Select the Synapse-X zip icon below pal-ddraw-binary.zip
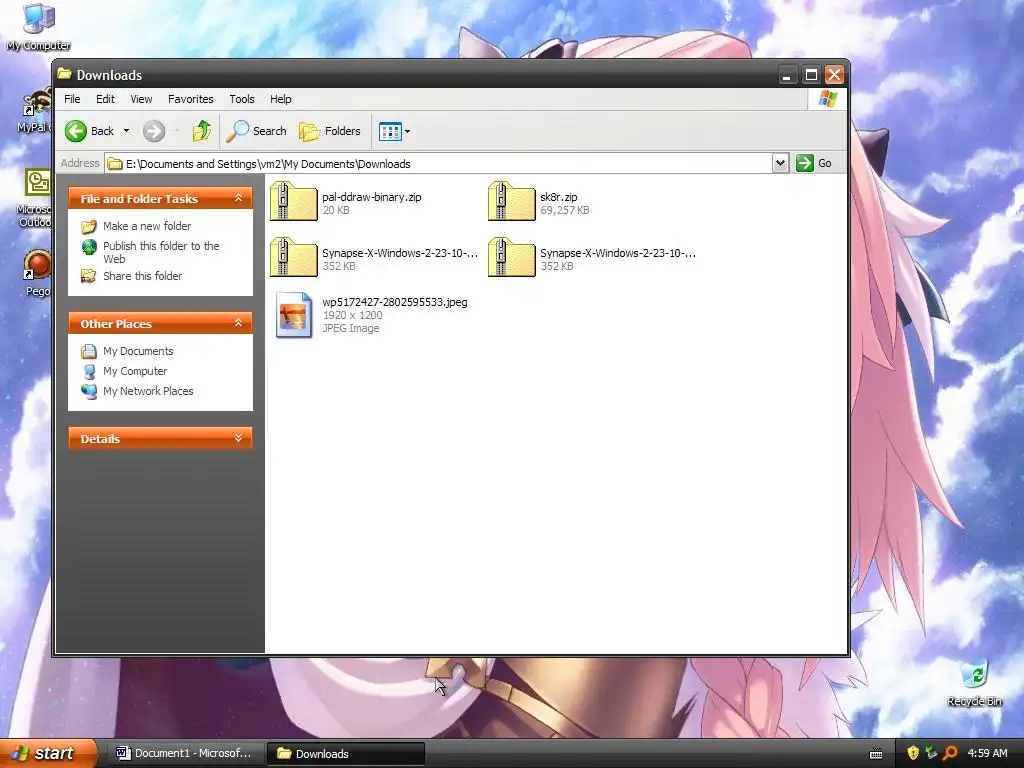Screen dimensions: 1024x768 [294, 257]
